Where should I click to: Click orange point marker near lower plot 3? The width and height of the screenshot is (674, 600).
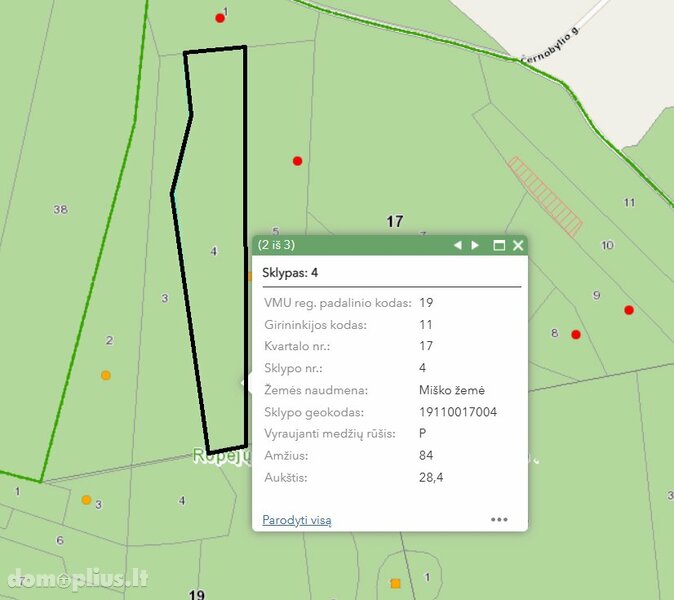tap(86, 500)
